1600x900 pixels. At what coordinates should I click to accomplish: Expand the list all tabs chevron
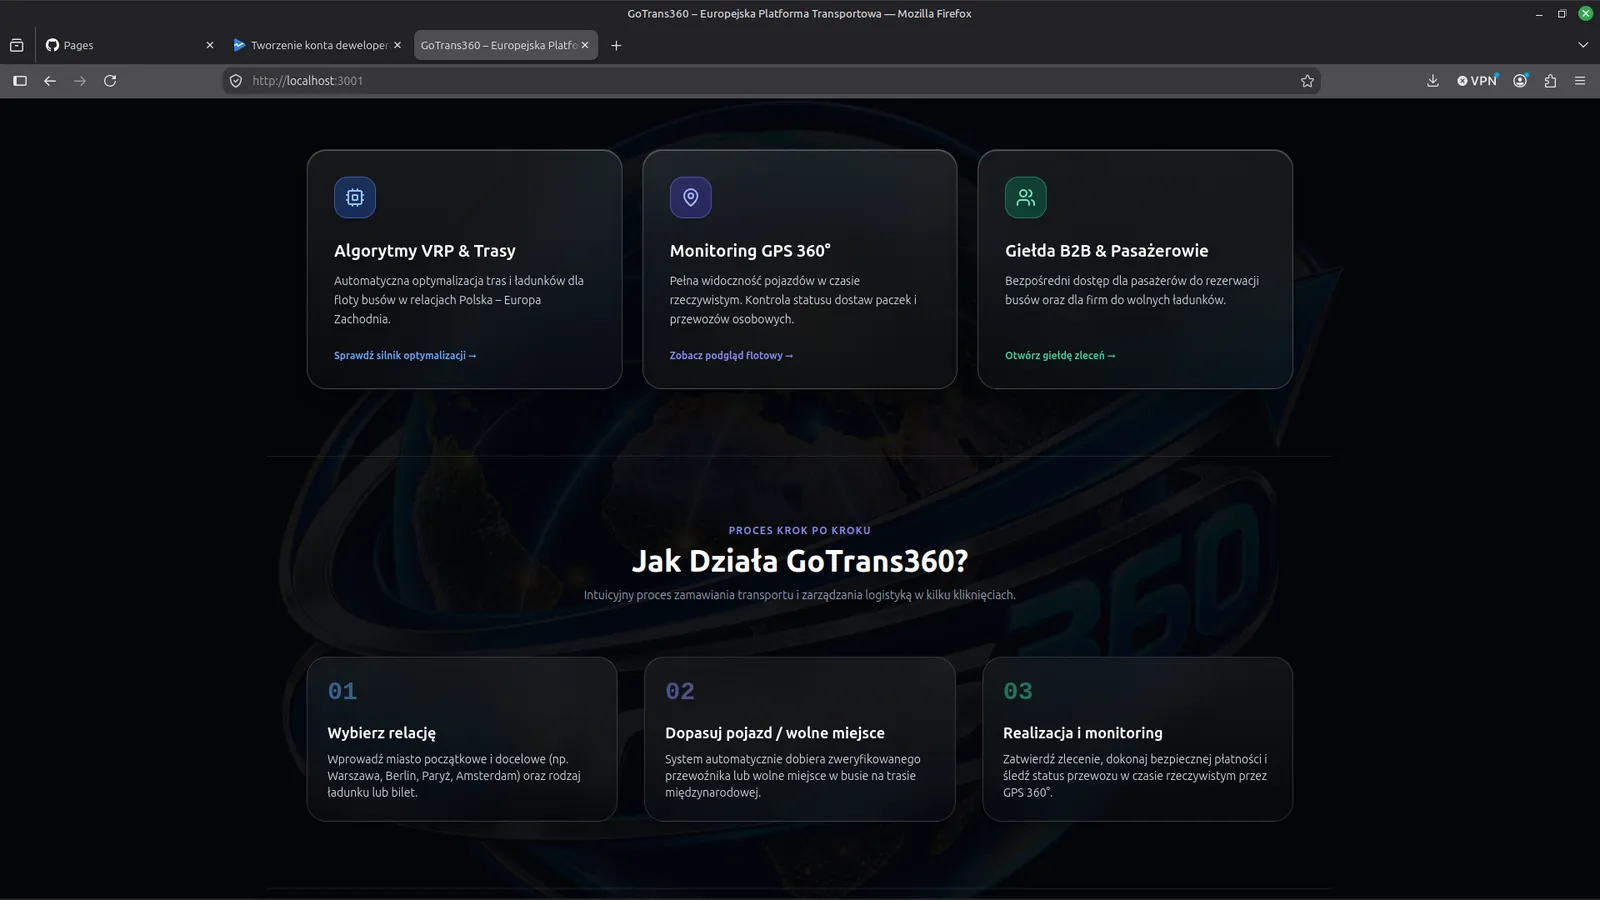[1583, 45]
